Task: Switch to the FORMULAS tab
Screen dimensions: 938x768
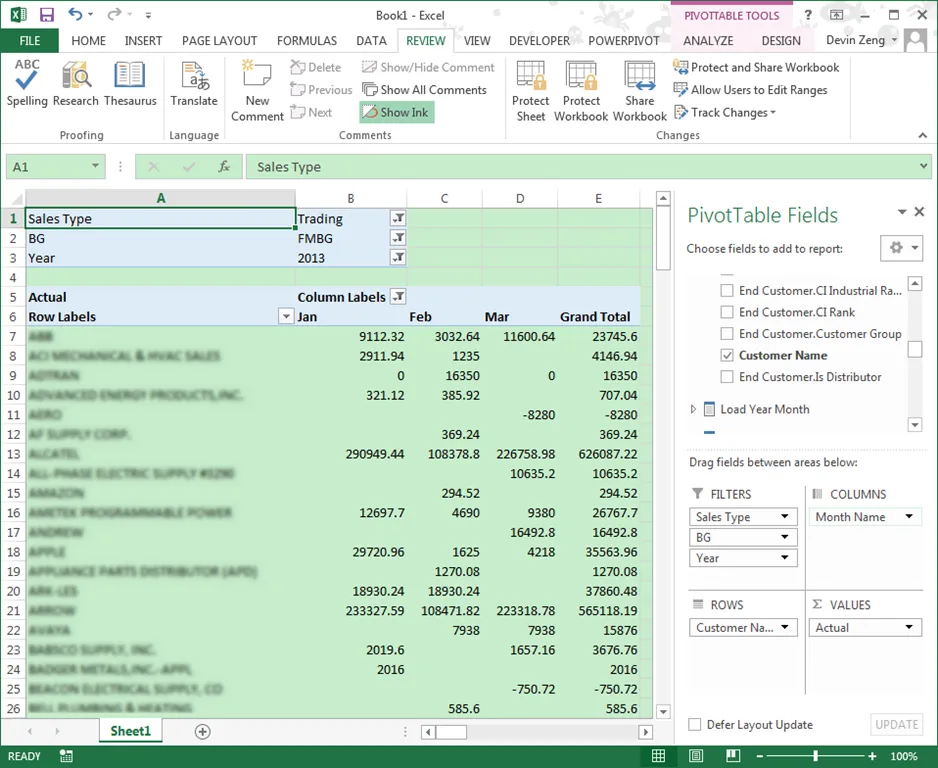Action: pyautogui.click(x=307, y=41)
